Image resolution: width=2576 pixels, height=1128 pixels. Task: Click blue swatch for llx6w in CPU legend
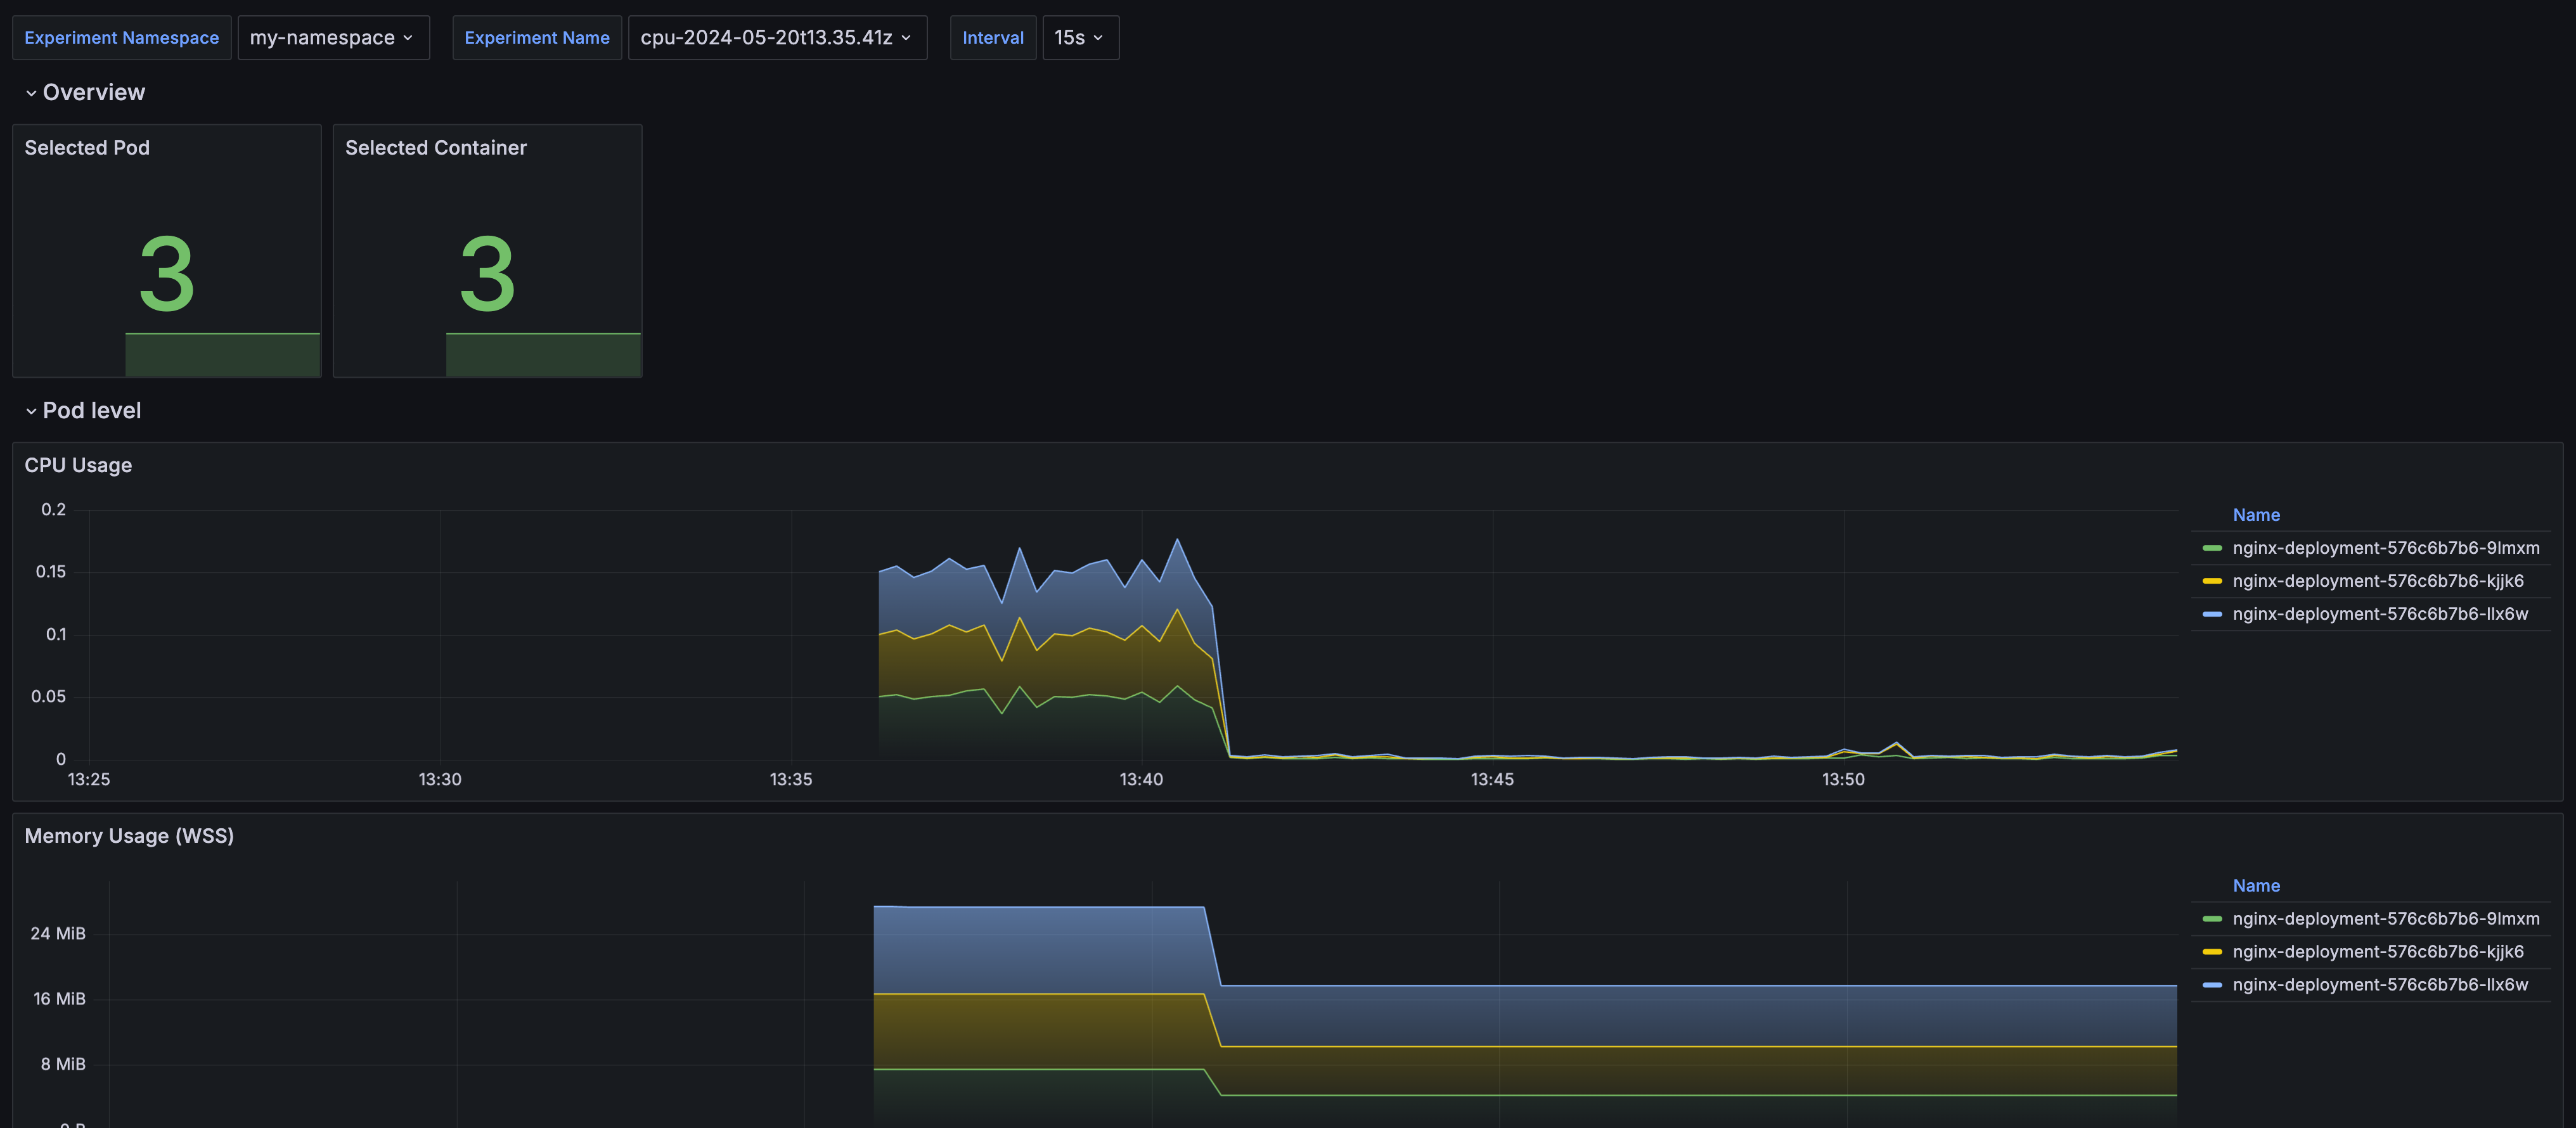[x=2212, y=614]
